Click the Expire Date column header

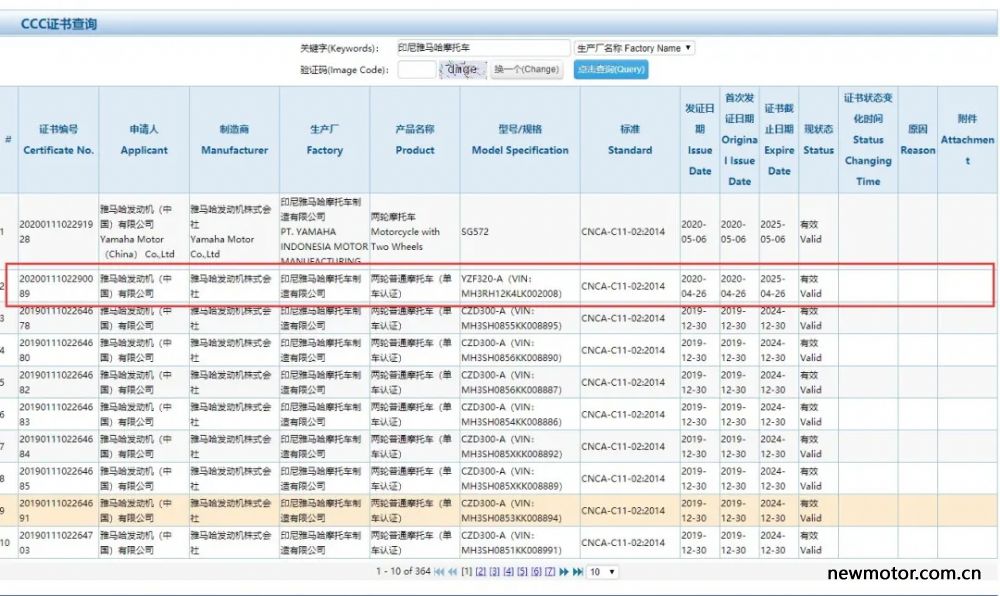779,140
